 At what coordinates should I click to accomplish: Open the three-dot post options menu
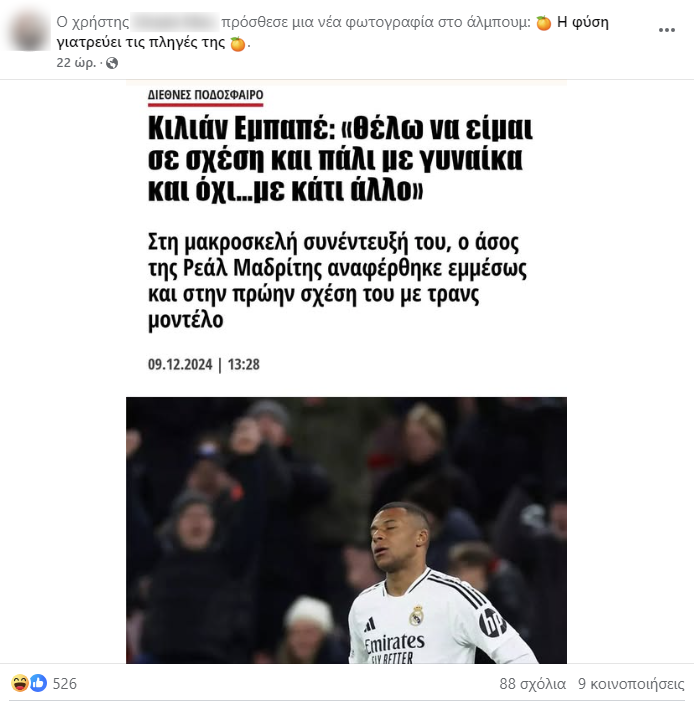666,30
